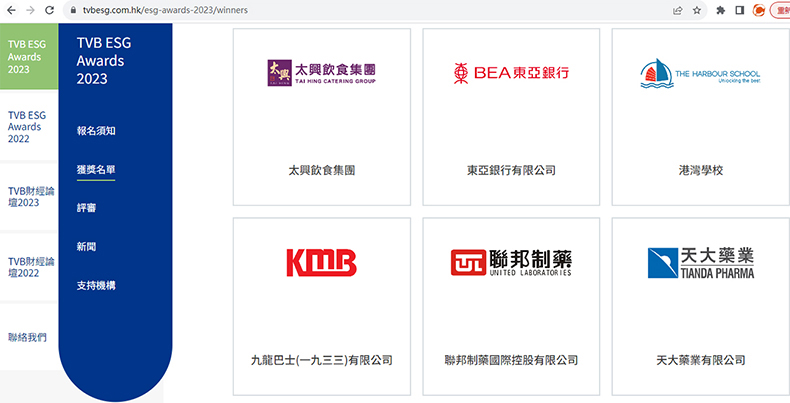
Task: Open the TVB財經論壇2023 tab
Action: pos(30,196)
